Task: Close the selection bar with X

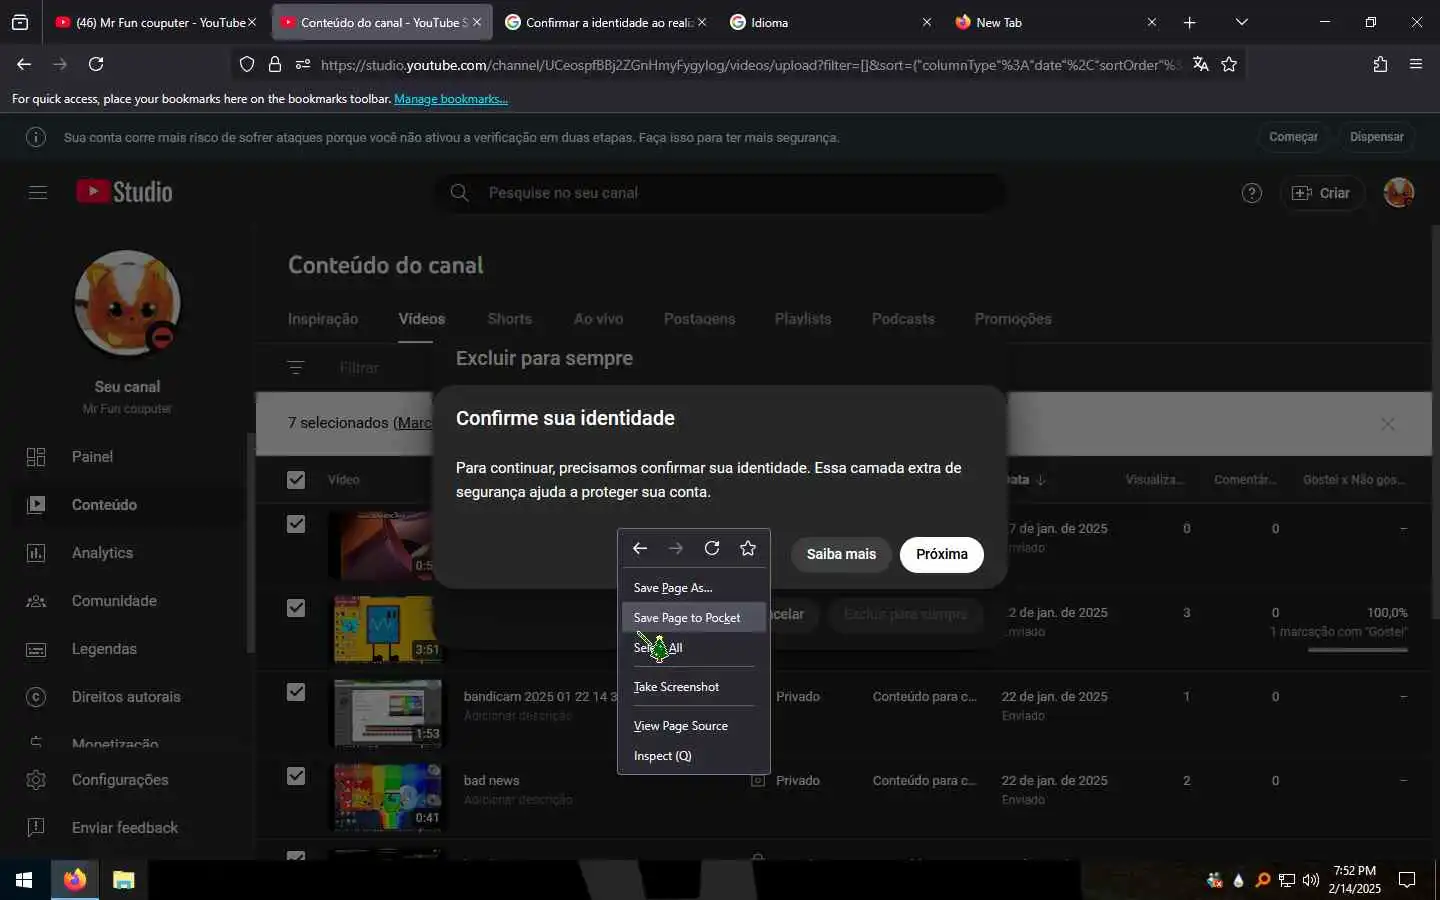Action: pyautogui.click(x=1387, y=424)
